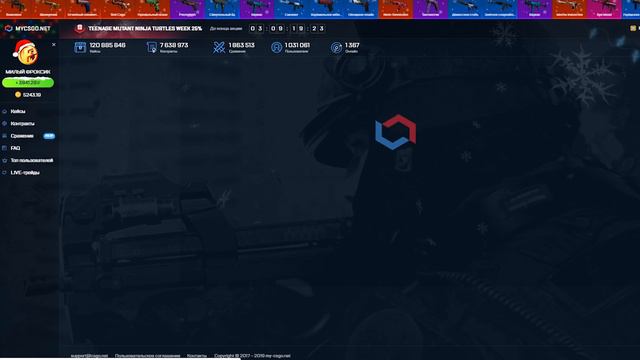Click the gold coin icon by 524339
640x360 pixels.
point(18,95)
